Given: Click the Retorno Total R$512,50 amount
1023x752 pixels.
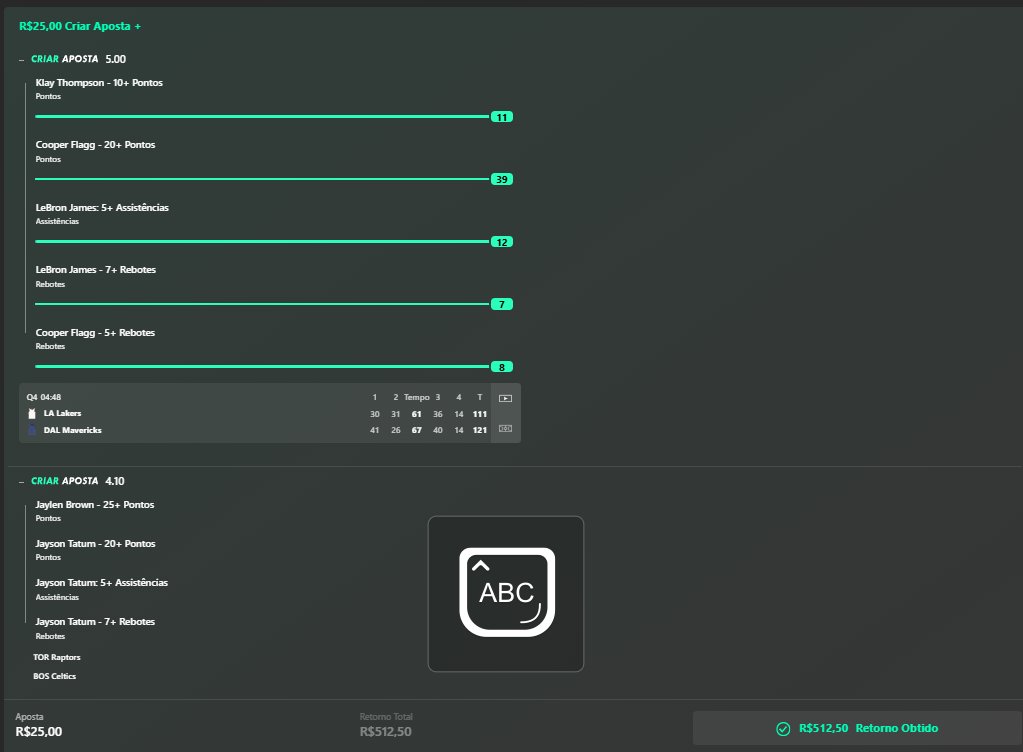Looking at the screenshot, I should [x=386, y=732].
